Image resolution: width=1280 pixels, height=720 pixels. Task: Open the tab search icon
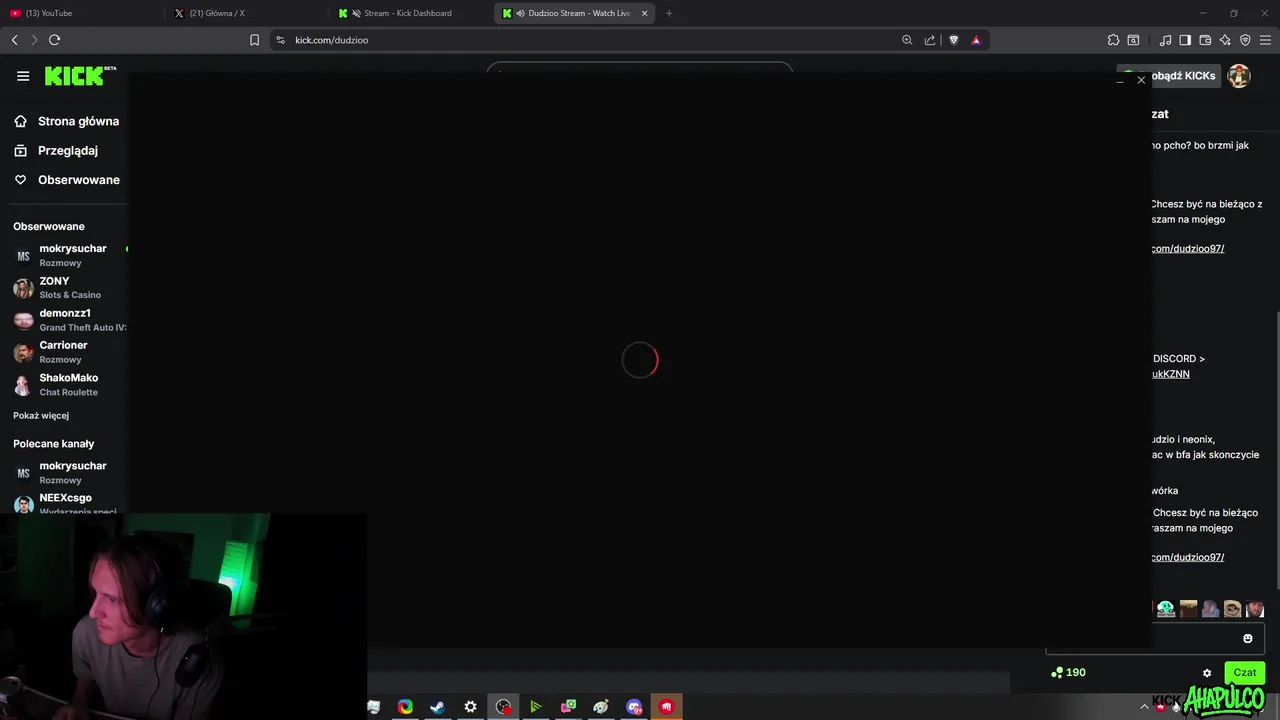pos(1133,40)
